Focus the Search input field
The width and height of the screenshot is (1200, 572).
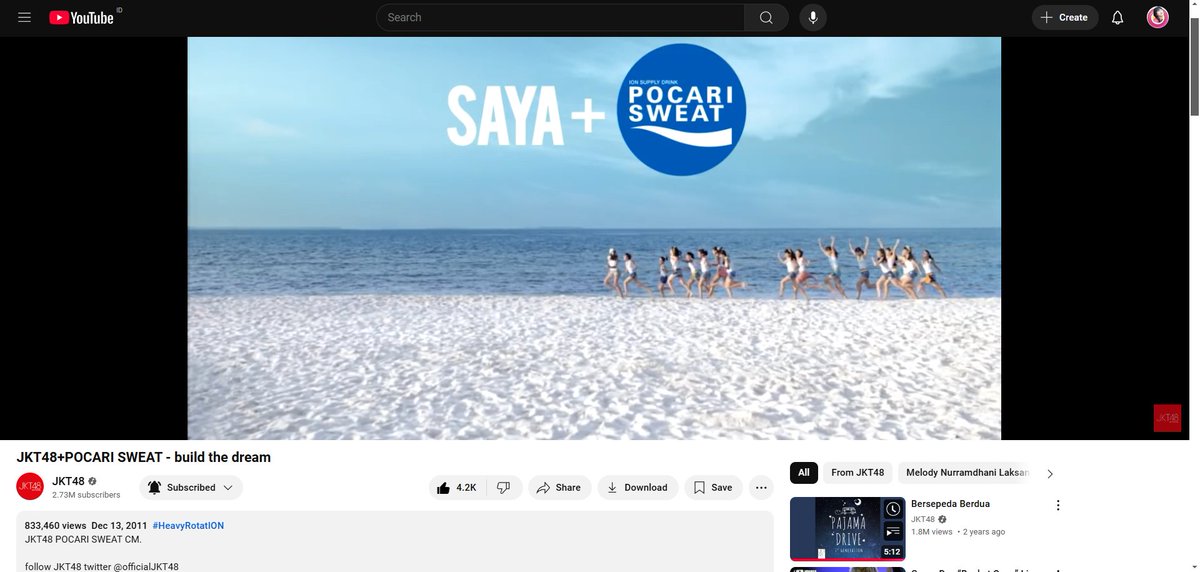click(x=560, y=18)
